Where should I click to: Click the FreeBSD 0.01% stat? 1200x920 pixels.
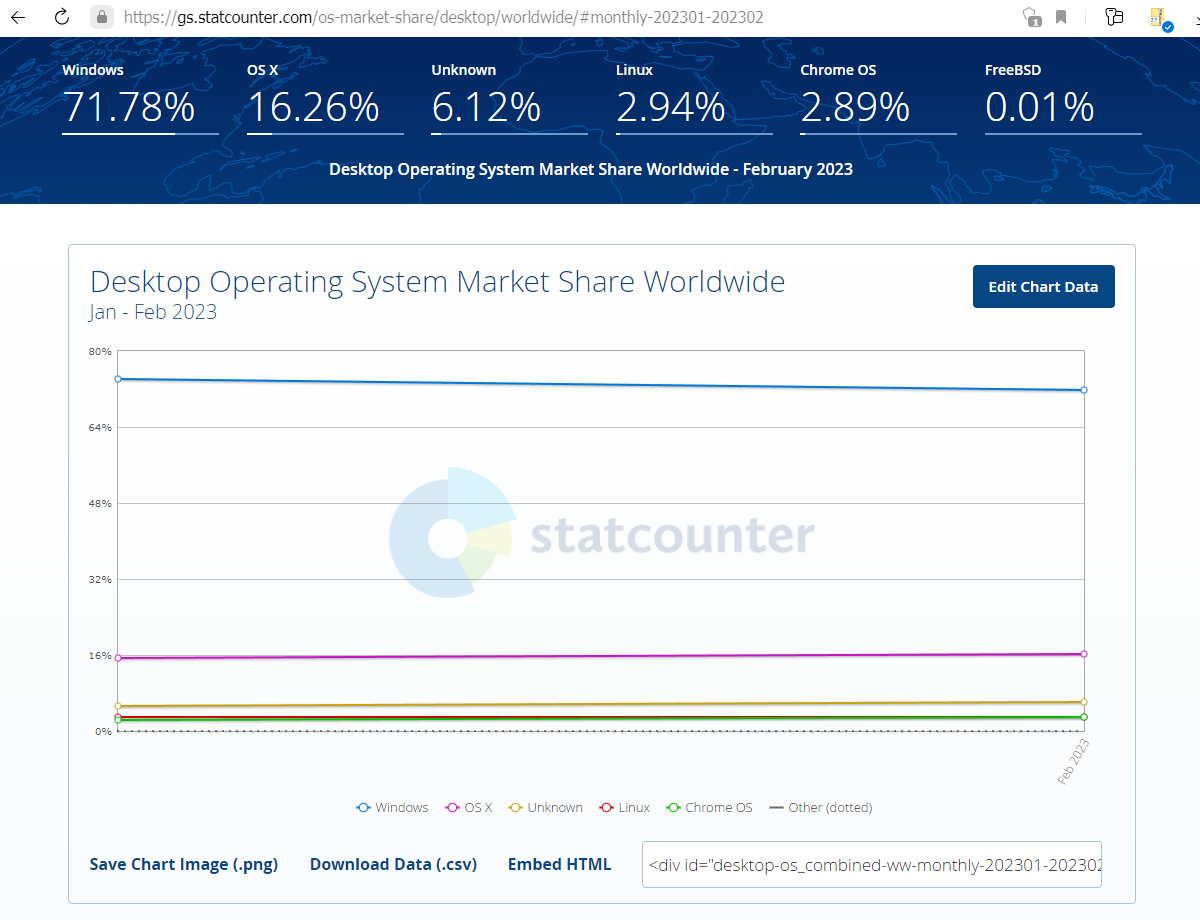pyautogui.click(x=1063, y=97)
